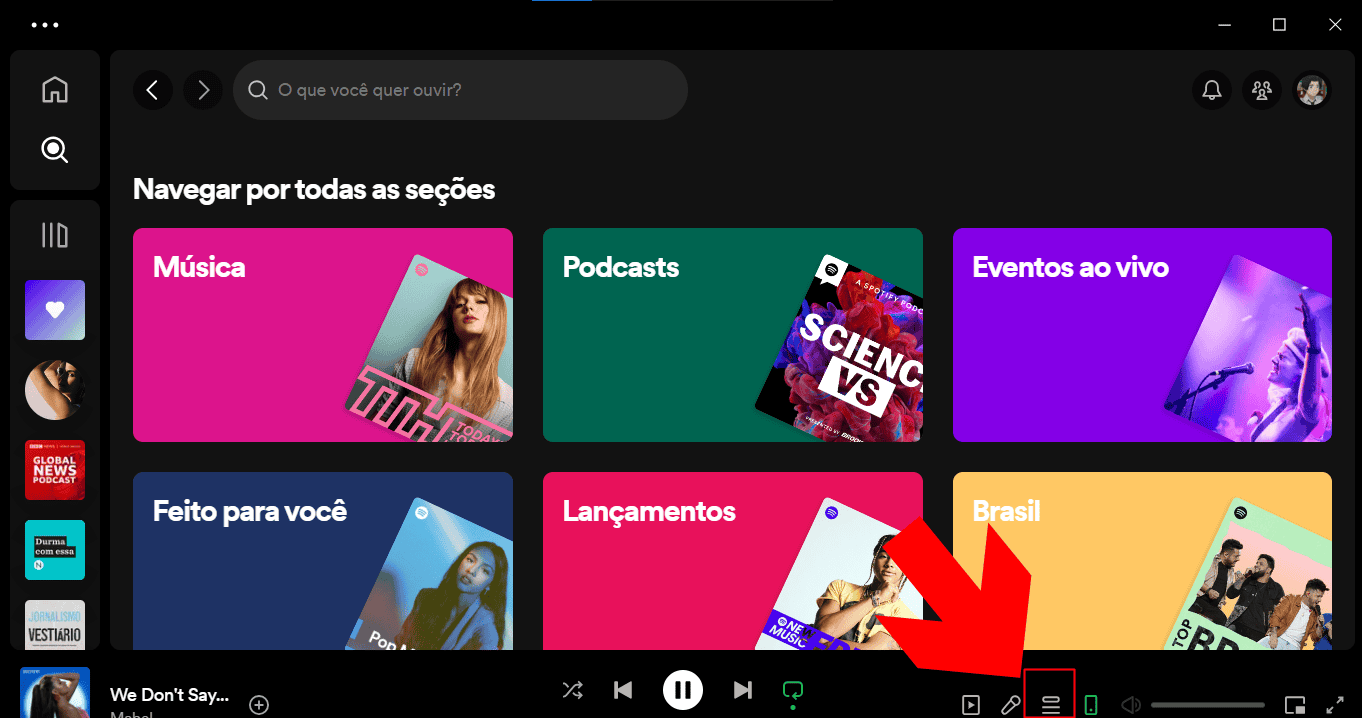Open the Friend Activity icon

tap(1262, 90)
